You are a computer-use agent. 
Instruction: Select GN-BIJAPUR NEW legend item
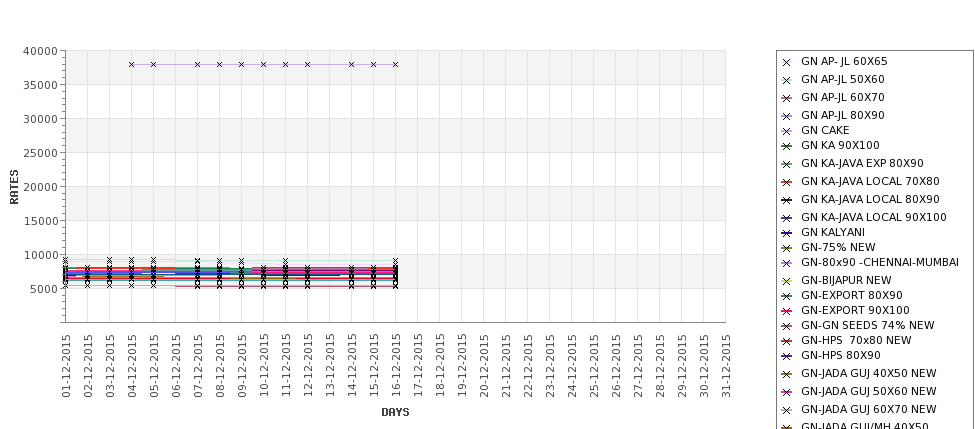tap(846, 280)
